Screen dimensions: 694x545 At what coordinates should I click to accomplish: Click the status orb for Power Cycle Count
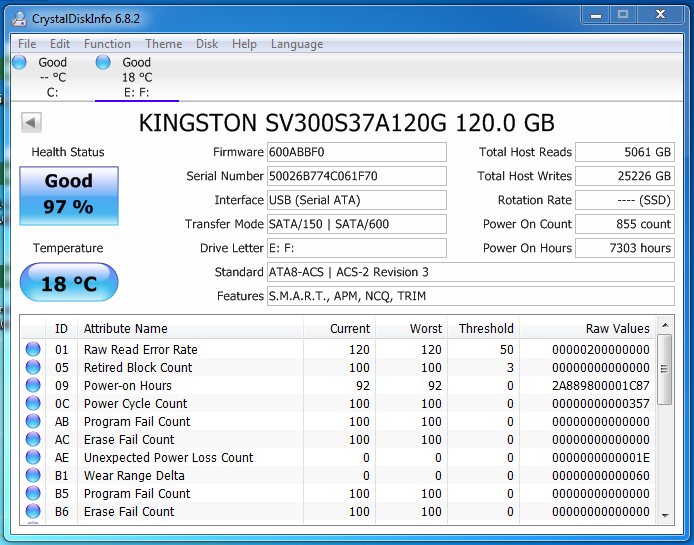coord(33,403)
